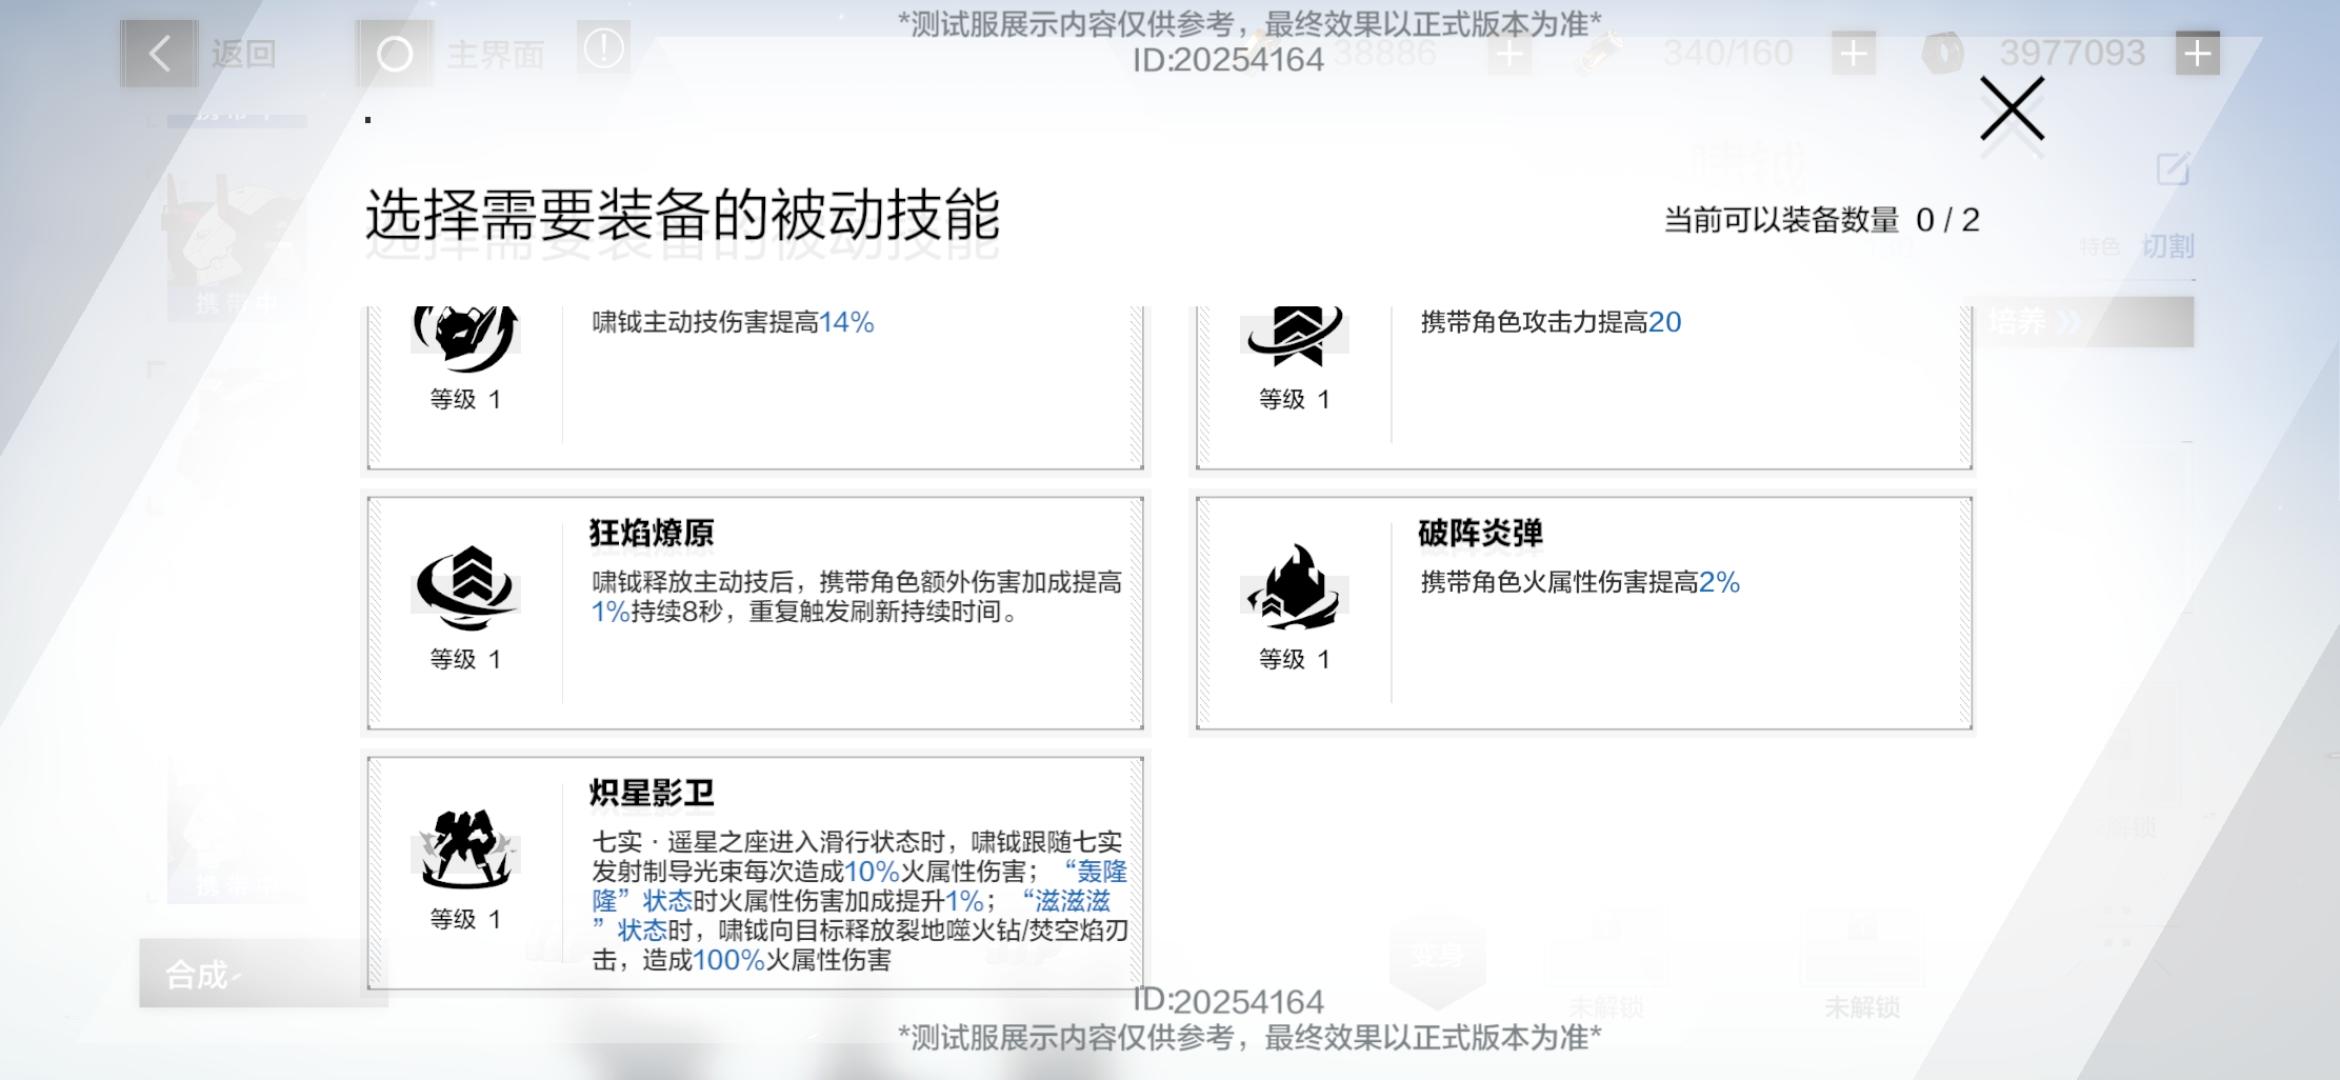Add stamina with plus next to 340/160
The image size is (2340, 1080).
(1853, 53)
